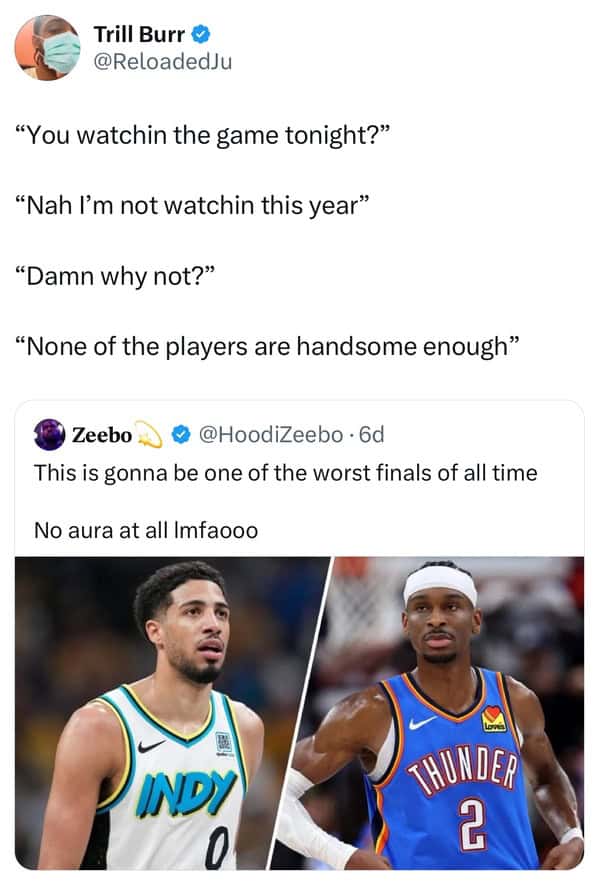Open Trill Burr's masked profile avatar
Viewport: 599px width, 885px height.
click(48, 47)
